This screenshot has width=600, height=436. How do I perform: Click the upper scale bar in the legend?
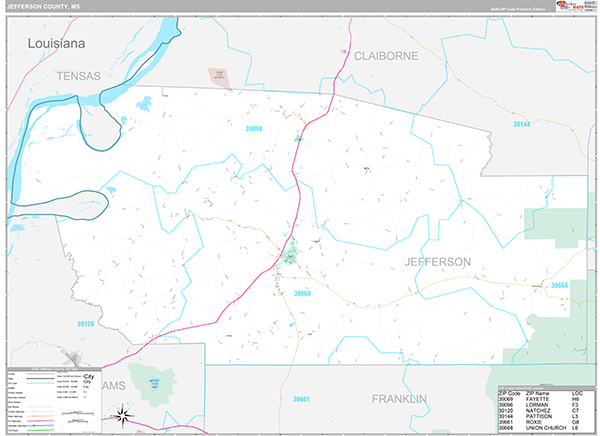pyautogui.click(x=78, y=413)
